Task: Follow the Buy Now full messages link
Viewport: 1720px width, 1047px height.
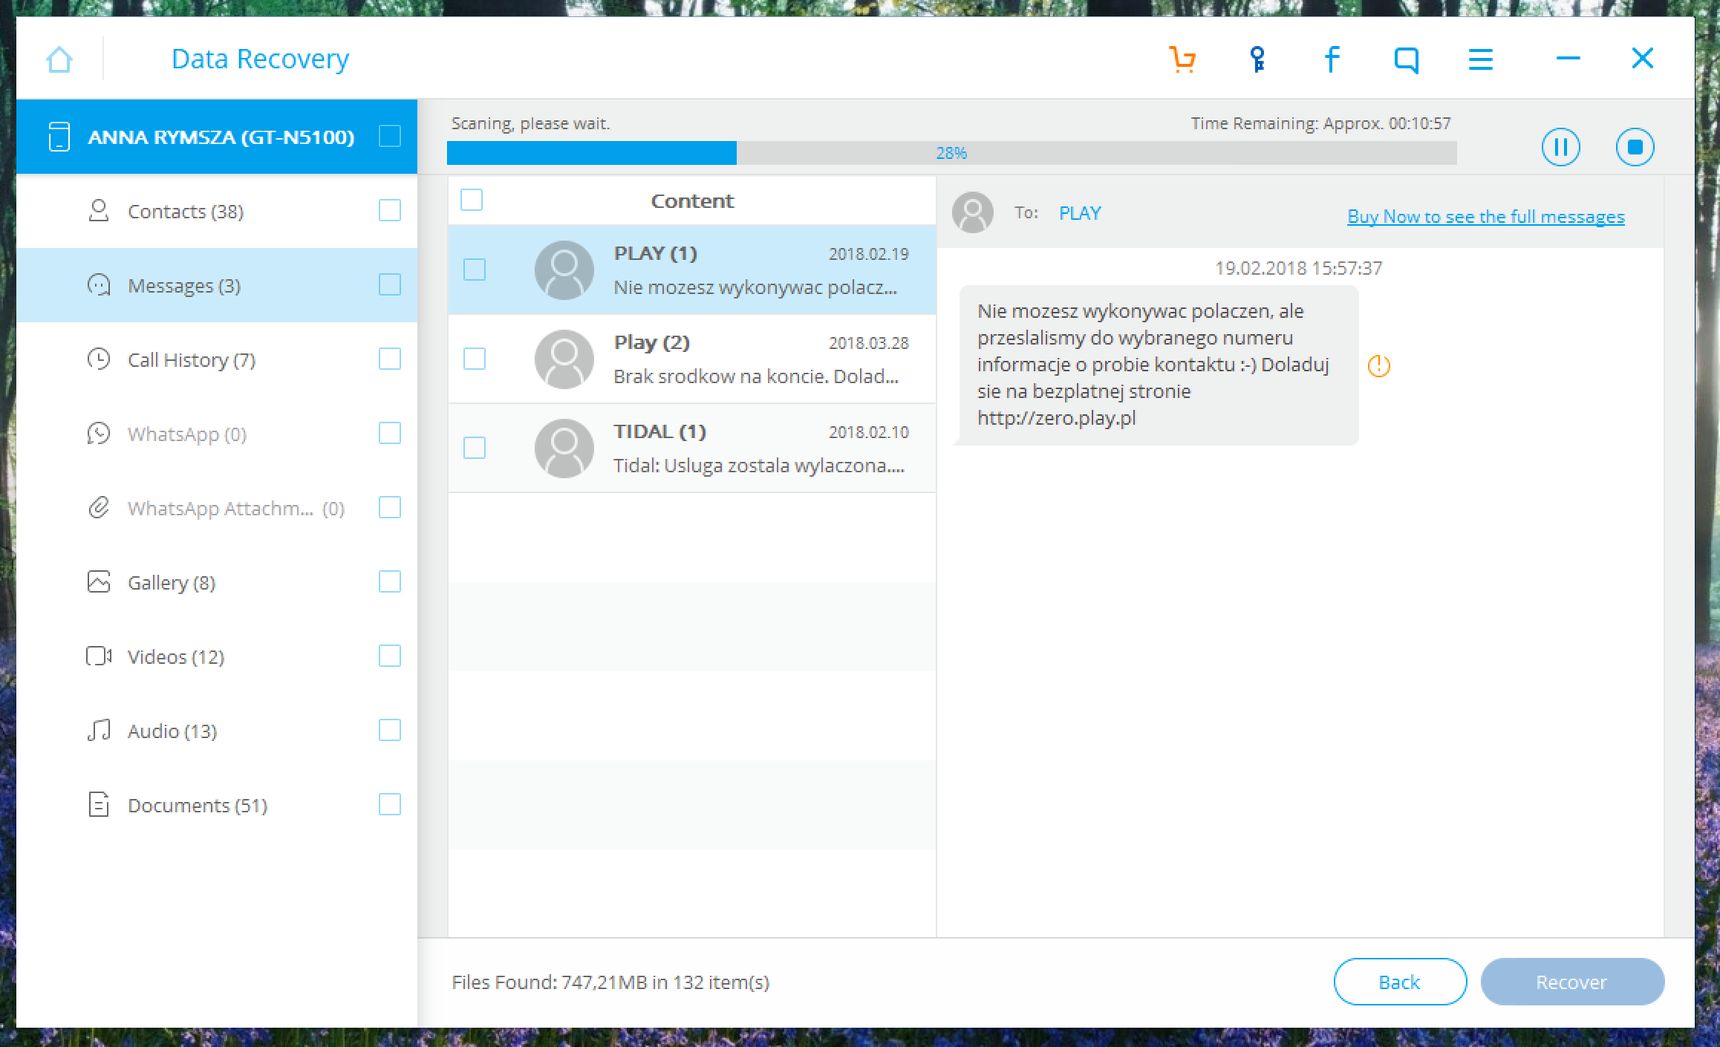Action: coord(1486,217)
